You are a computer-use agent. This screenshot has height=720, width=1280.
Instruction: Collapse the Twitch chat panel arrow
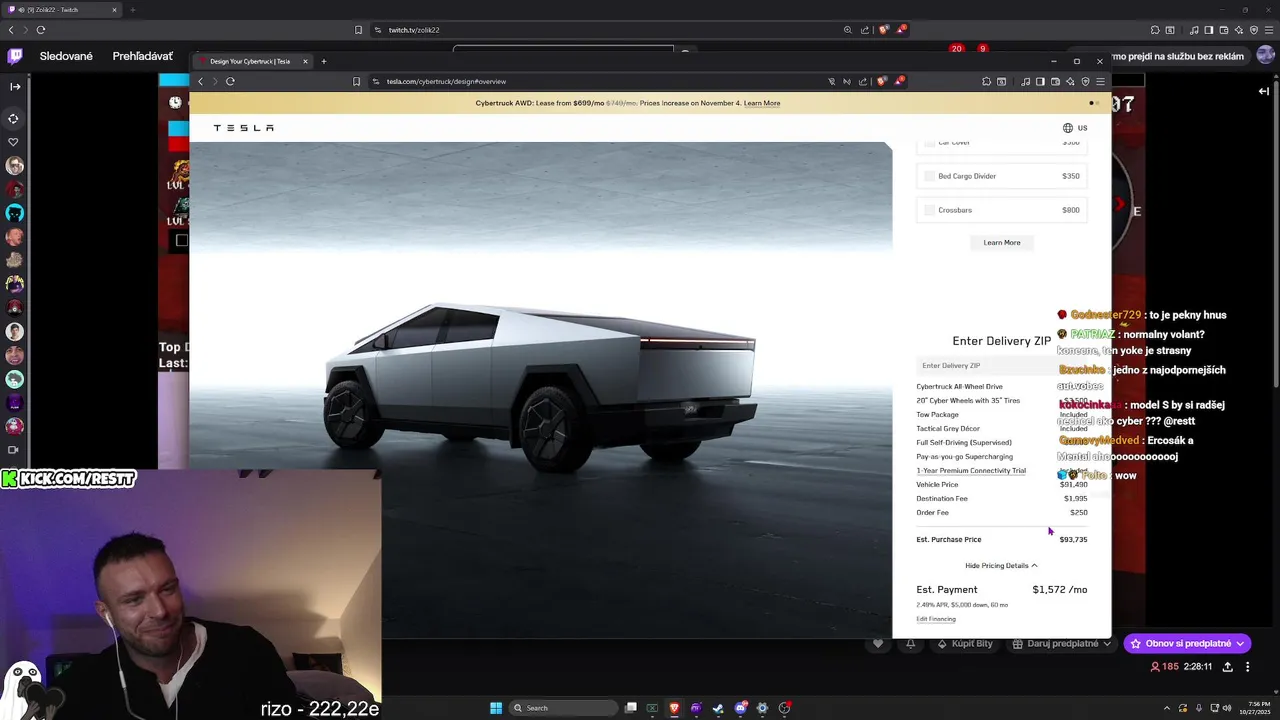click(1264, 91)
